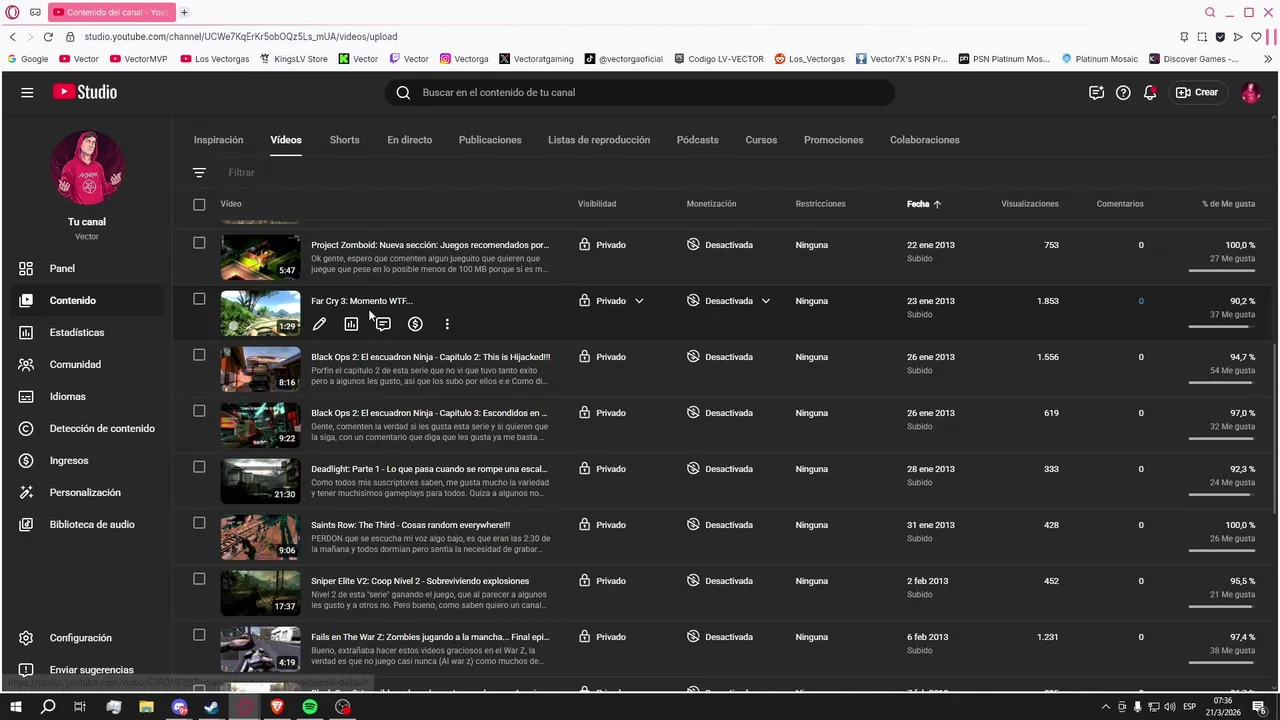Viewport: 1280px width, 720px height.
Task: Open Black Ops 2 Capitulo 2 video title
Action: point(430,357)
